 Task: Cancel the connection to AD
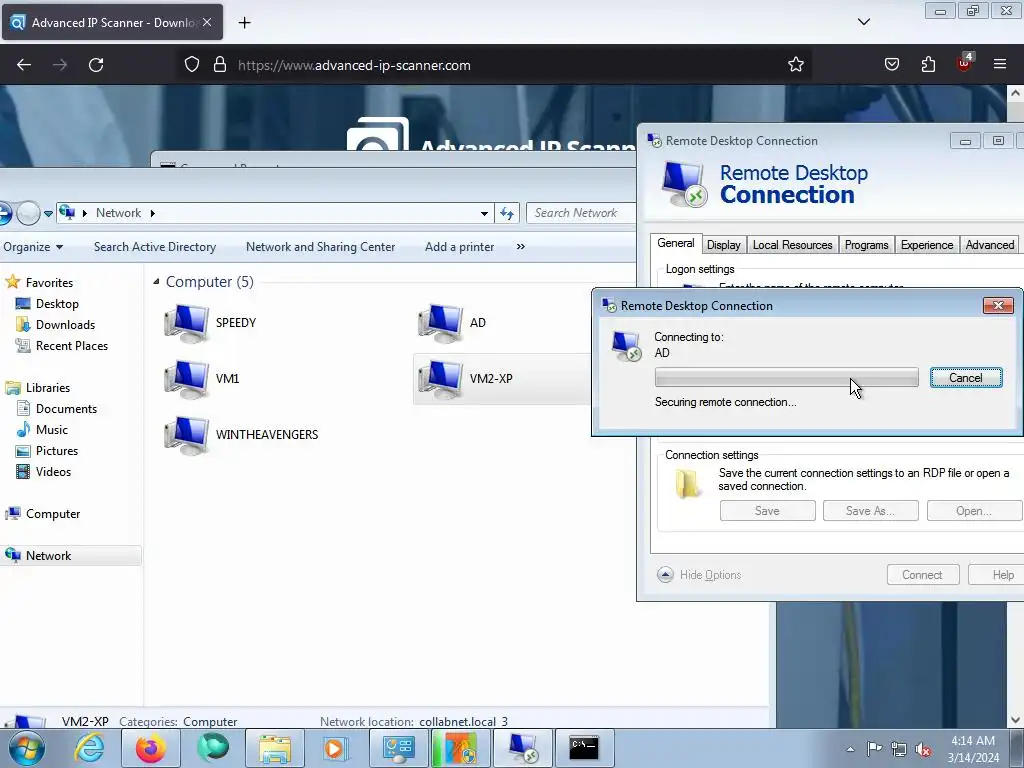[966, 377]
